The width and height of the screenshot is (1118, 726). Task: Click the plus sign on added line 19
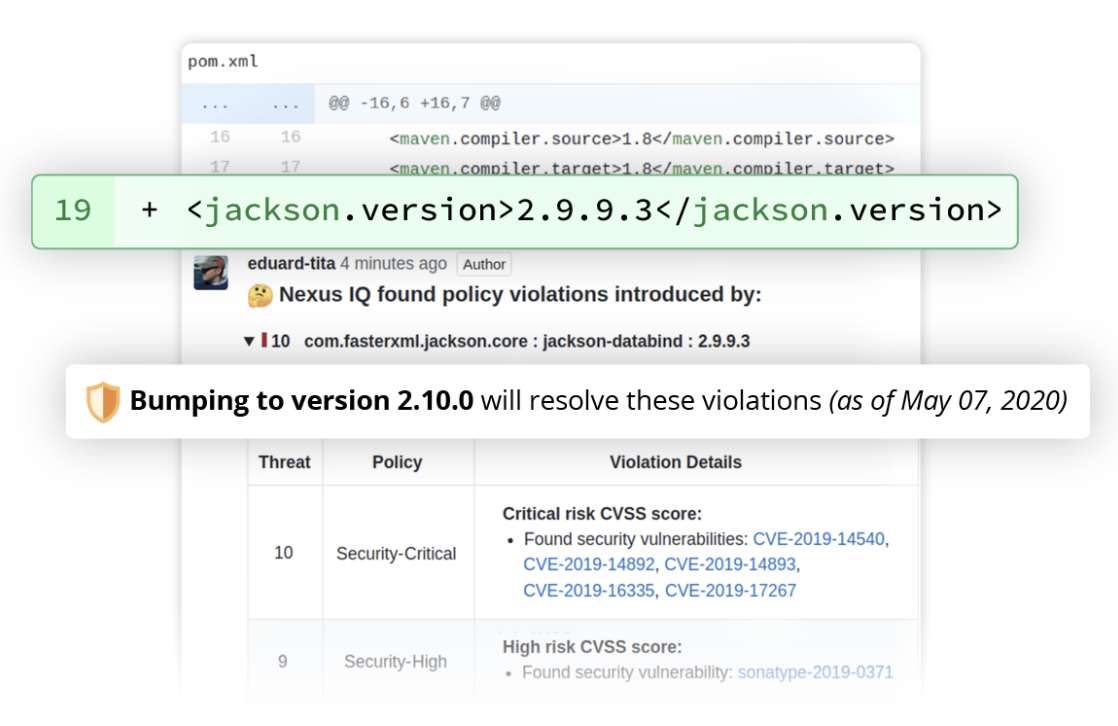point(149,210)
